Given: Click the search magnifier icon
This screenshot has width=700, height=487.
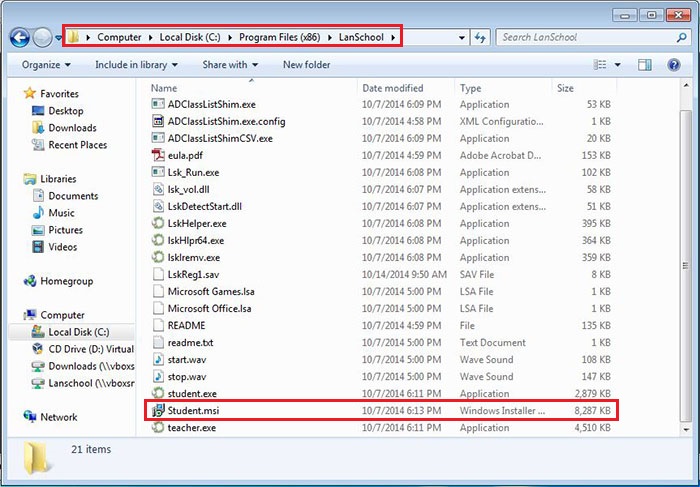Looking at the screenshot, I should (x=681, y=37).
